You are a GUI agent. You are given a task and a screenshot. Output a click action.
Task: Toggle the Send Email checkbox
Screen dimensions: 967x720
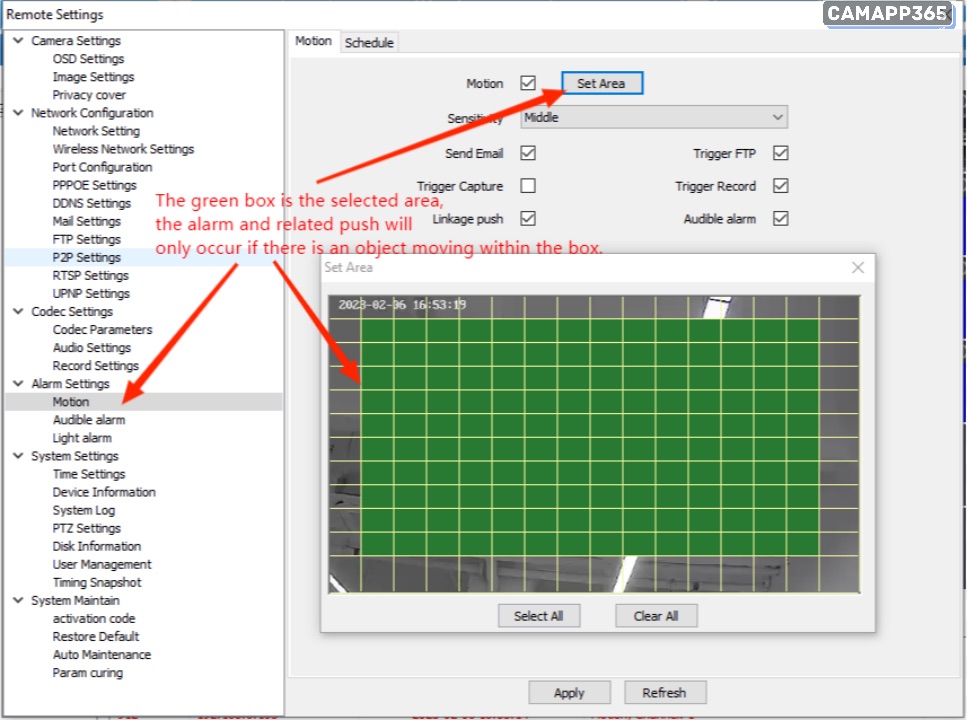528,153
